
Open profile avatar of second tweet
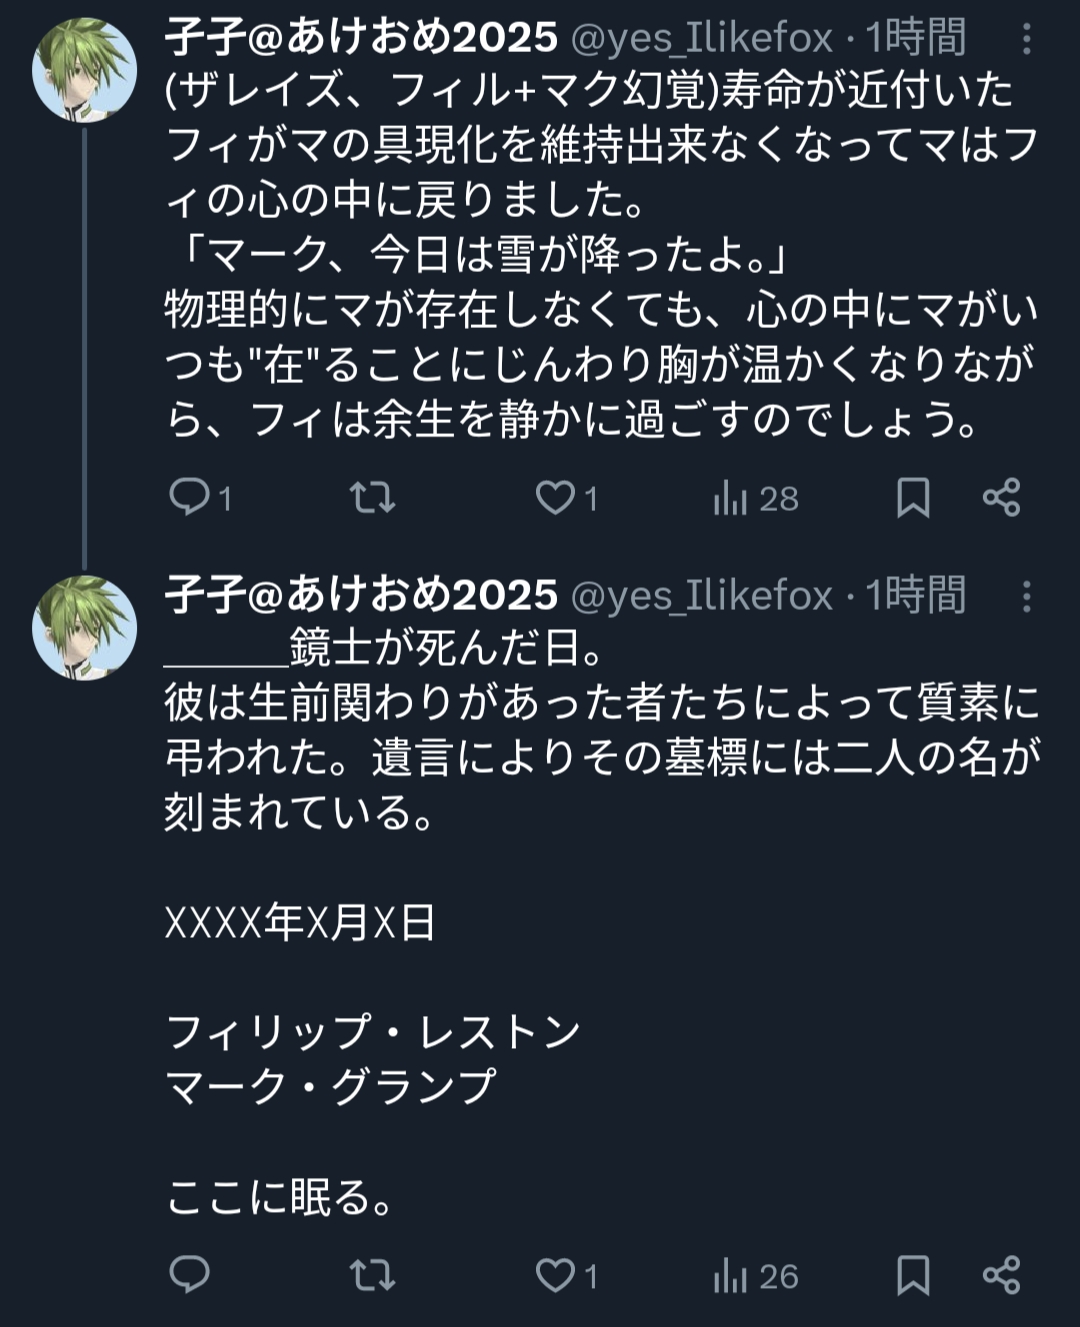(84, 627)
